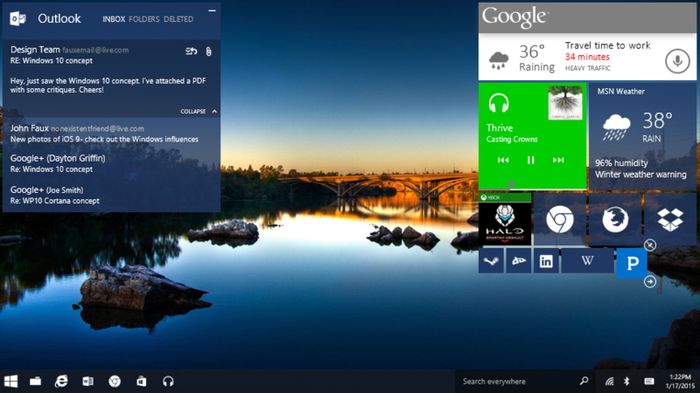Skip to next track in music tile
700x393 pixels.
pos(558,160)
